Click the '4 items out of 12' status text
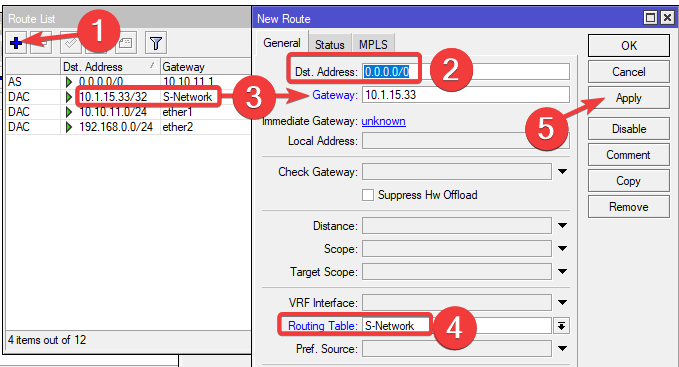Viewport: 679px width, 367px height. [x=47, y=340]
